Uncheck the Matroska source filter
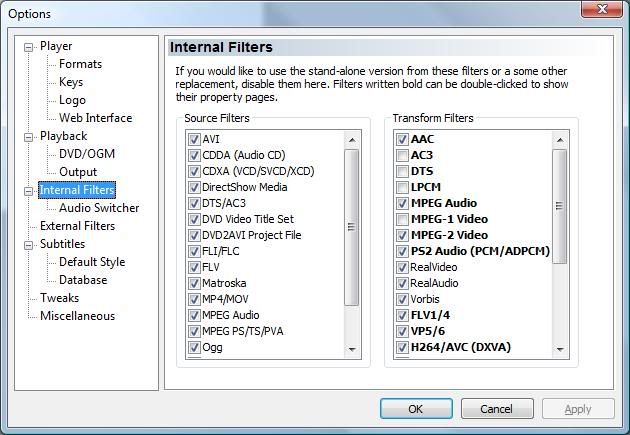 tap(195, 284)
